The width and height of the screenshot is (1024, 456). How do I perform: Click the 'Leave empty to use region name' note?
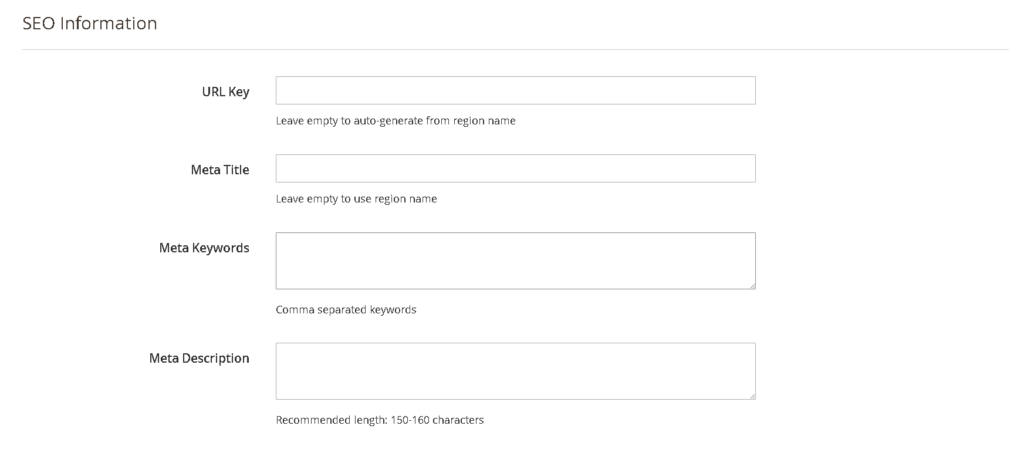[356, 199]
